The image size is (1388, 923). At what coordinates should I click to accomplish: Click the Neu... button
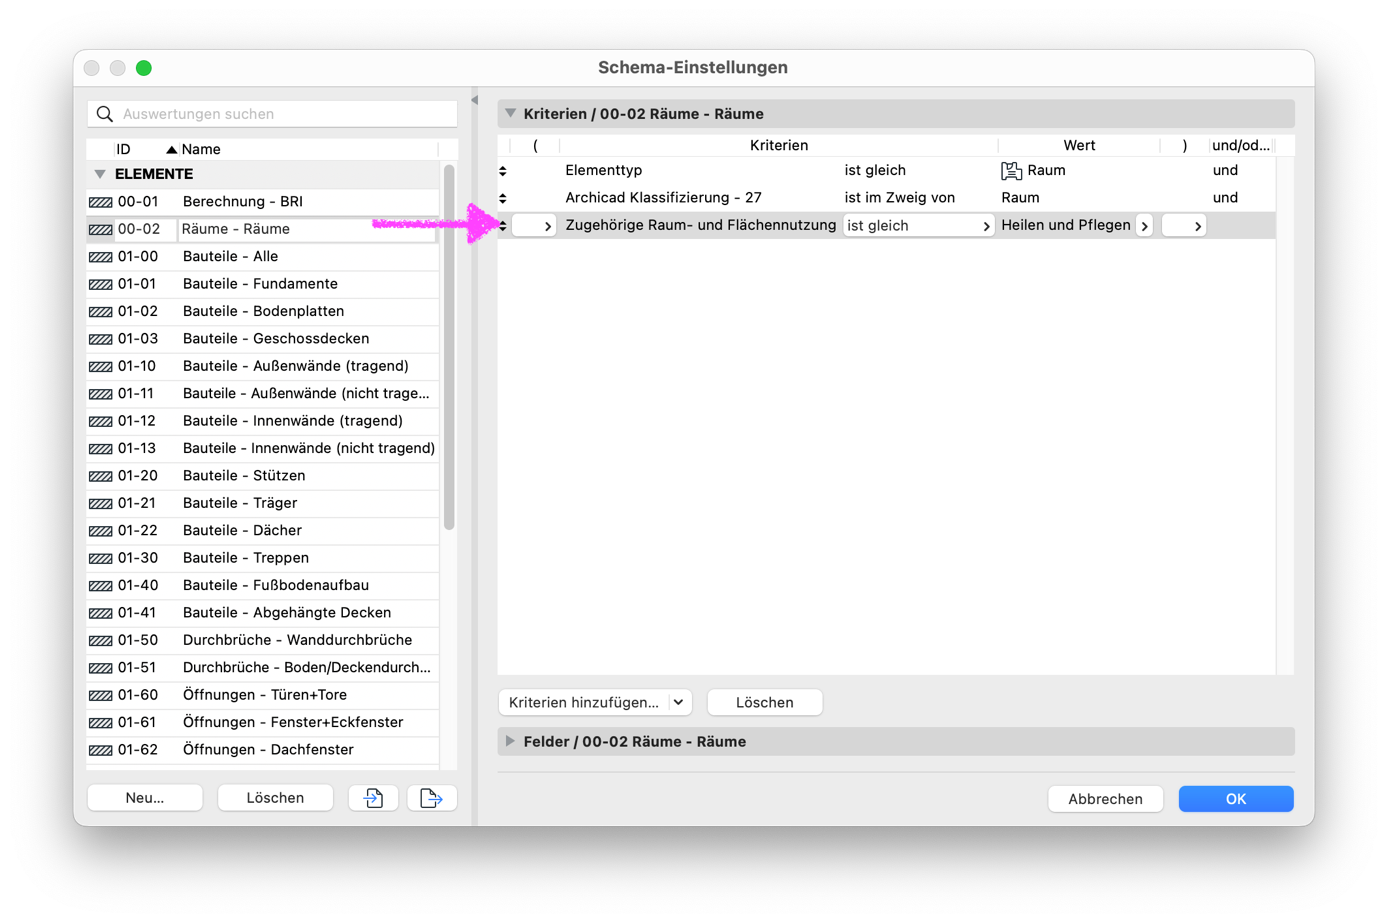(x=145, y=798)
